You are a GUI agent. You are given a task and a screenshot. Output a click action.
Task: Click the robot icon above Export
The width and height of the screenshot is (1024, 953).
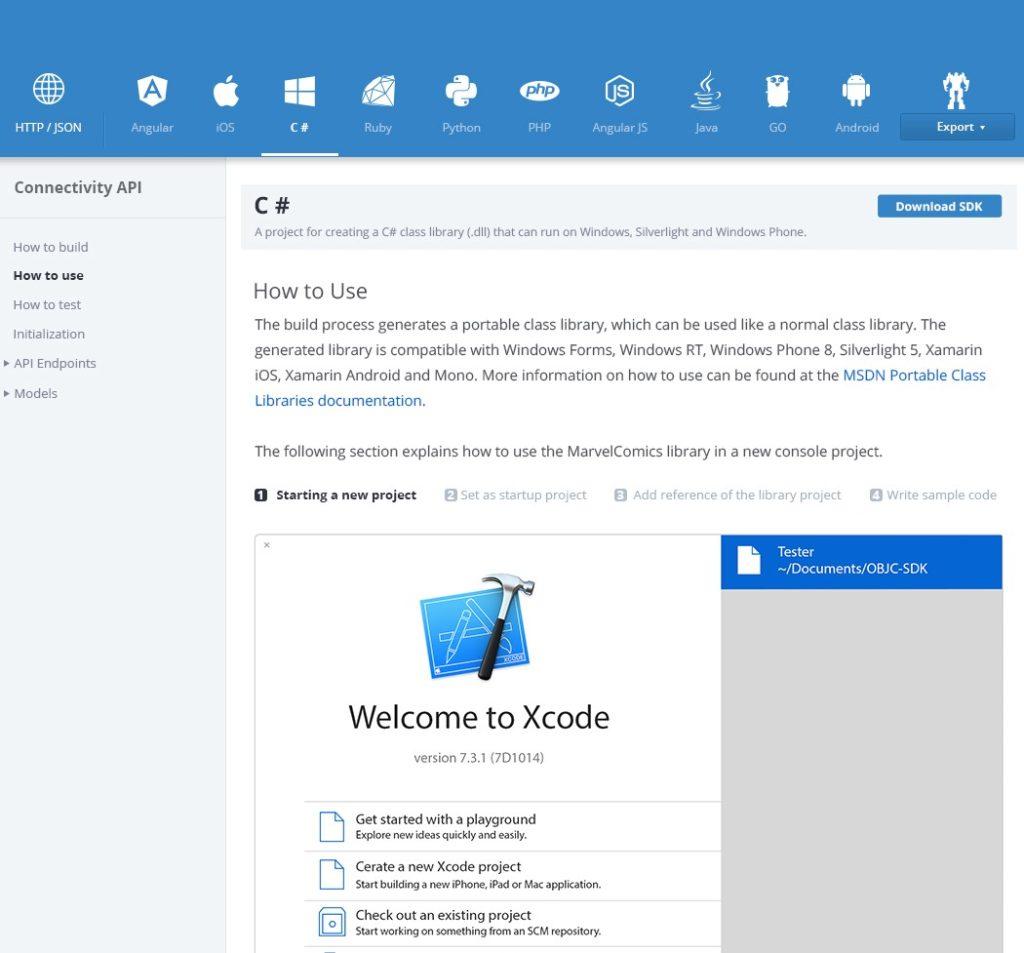coord(956,90)
